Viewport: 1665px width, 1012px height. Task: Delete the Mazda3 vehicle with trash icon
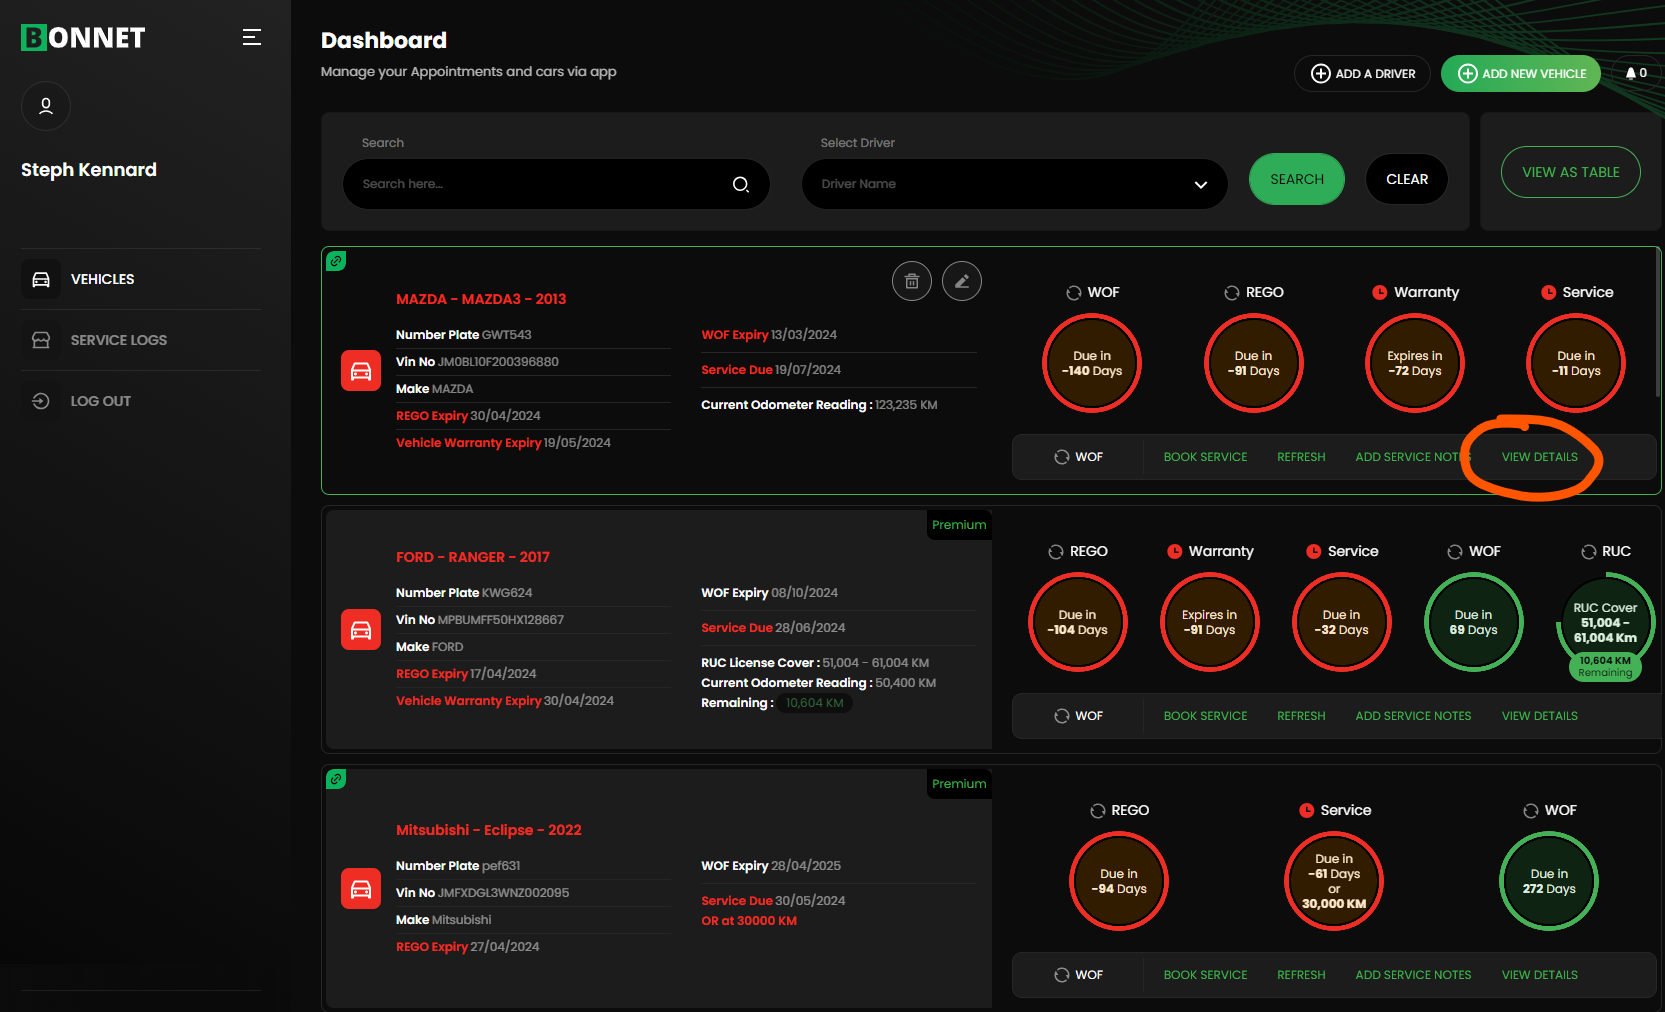912,281
